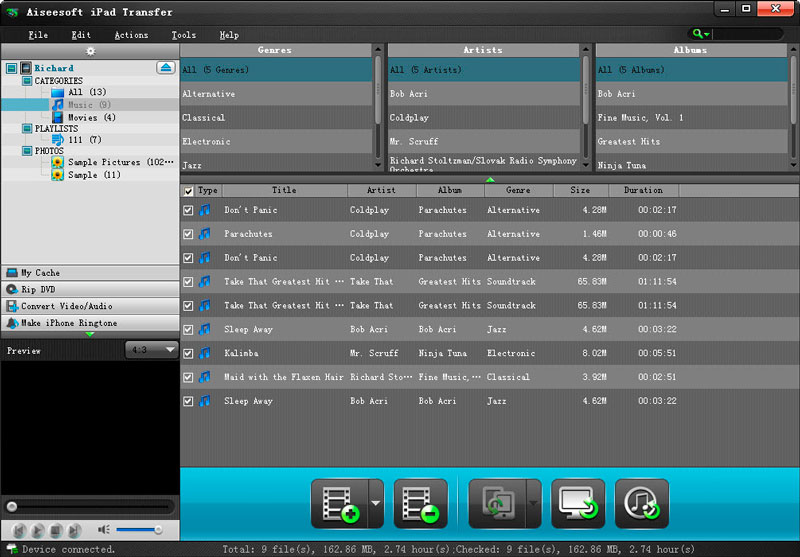Uncheck the Parachutes song checkbox
Viewport: 800px width, 557px height.
tap(188, 234)
